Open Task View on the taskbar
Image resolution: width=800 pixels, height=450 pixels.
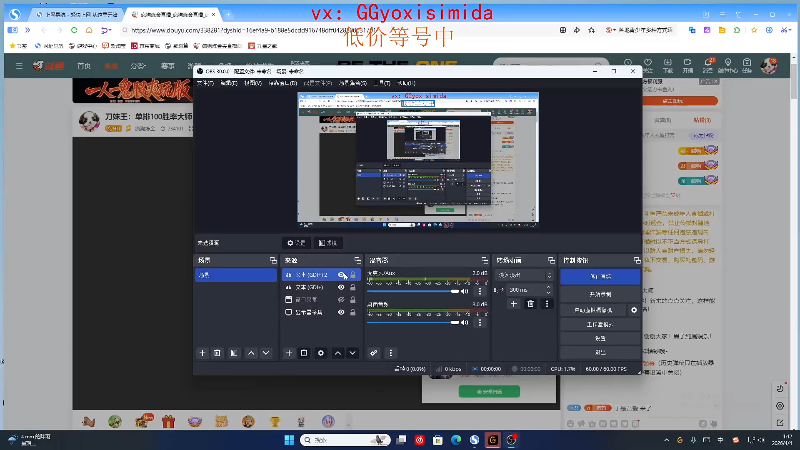(x=402, y=440)
